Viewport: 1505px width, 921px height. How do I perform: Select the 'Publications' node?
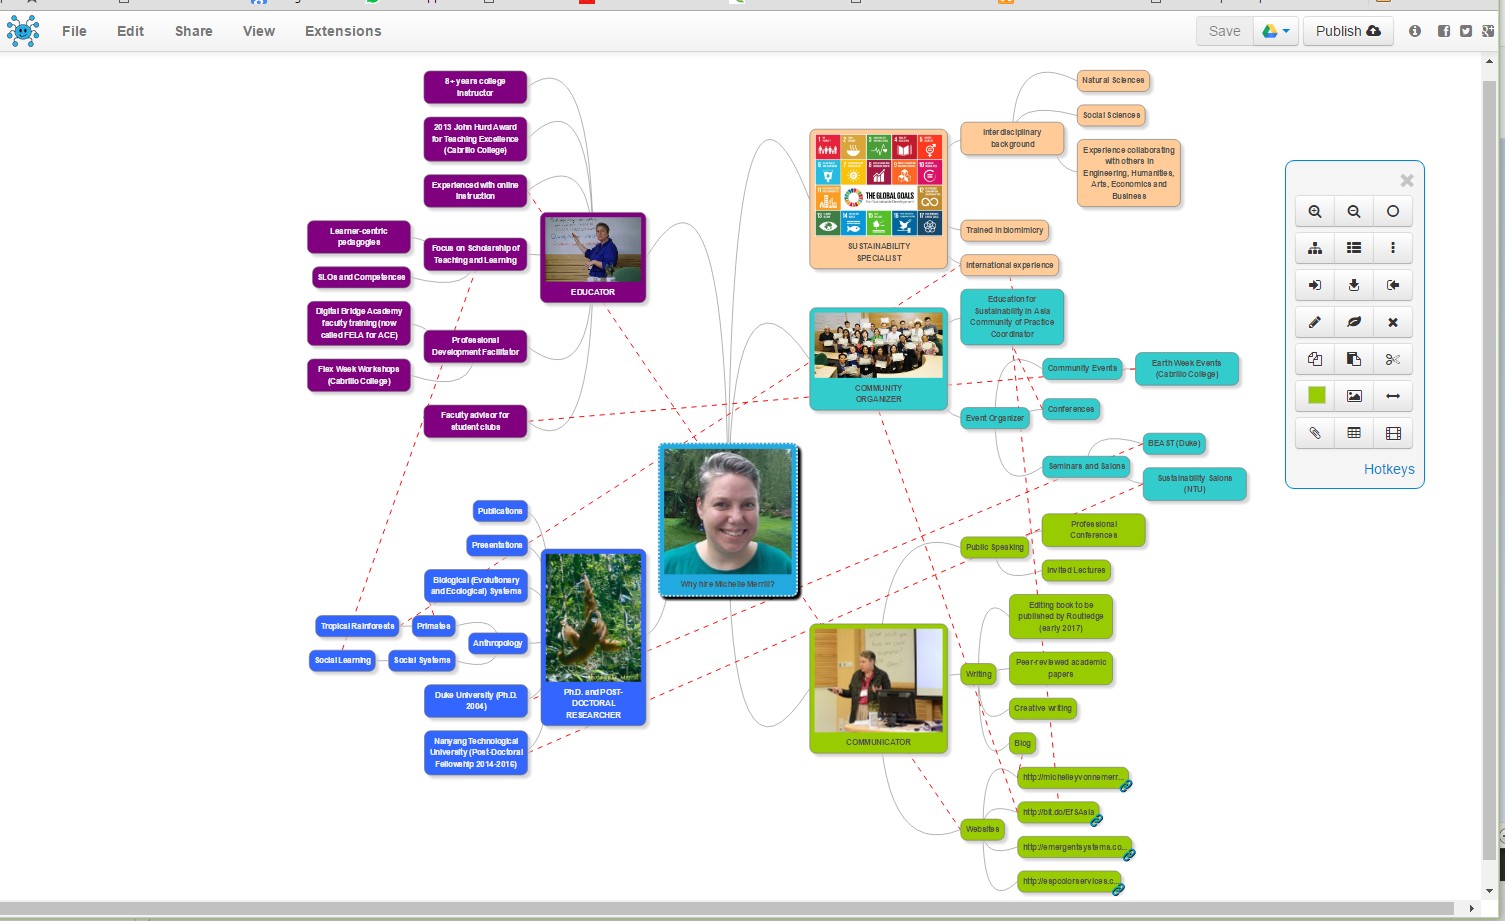click(x=500, y=511)
